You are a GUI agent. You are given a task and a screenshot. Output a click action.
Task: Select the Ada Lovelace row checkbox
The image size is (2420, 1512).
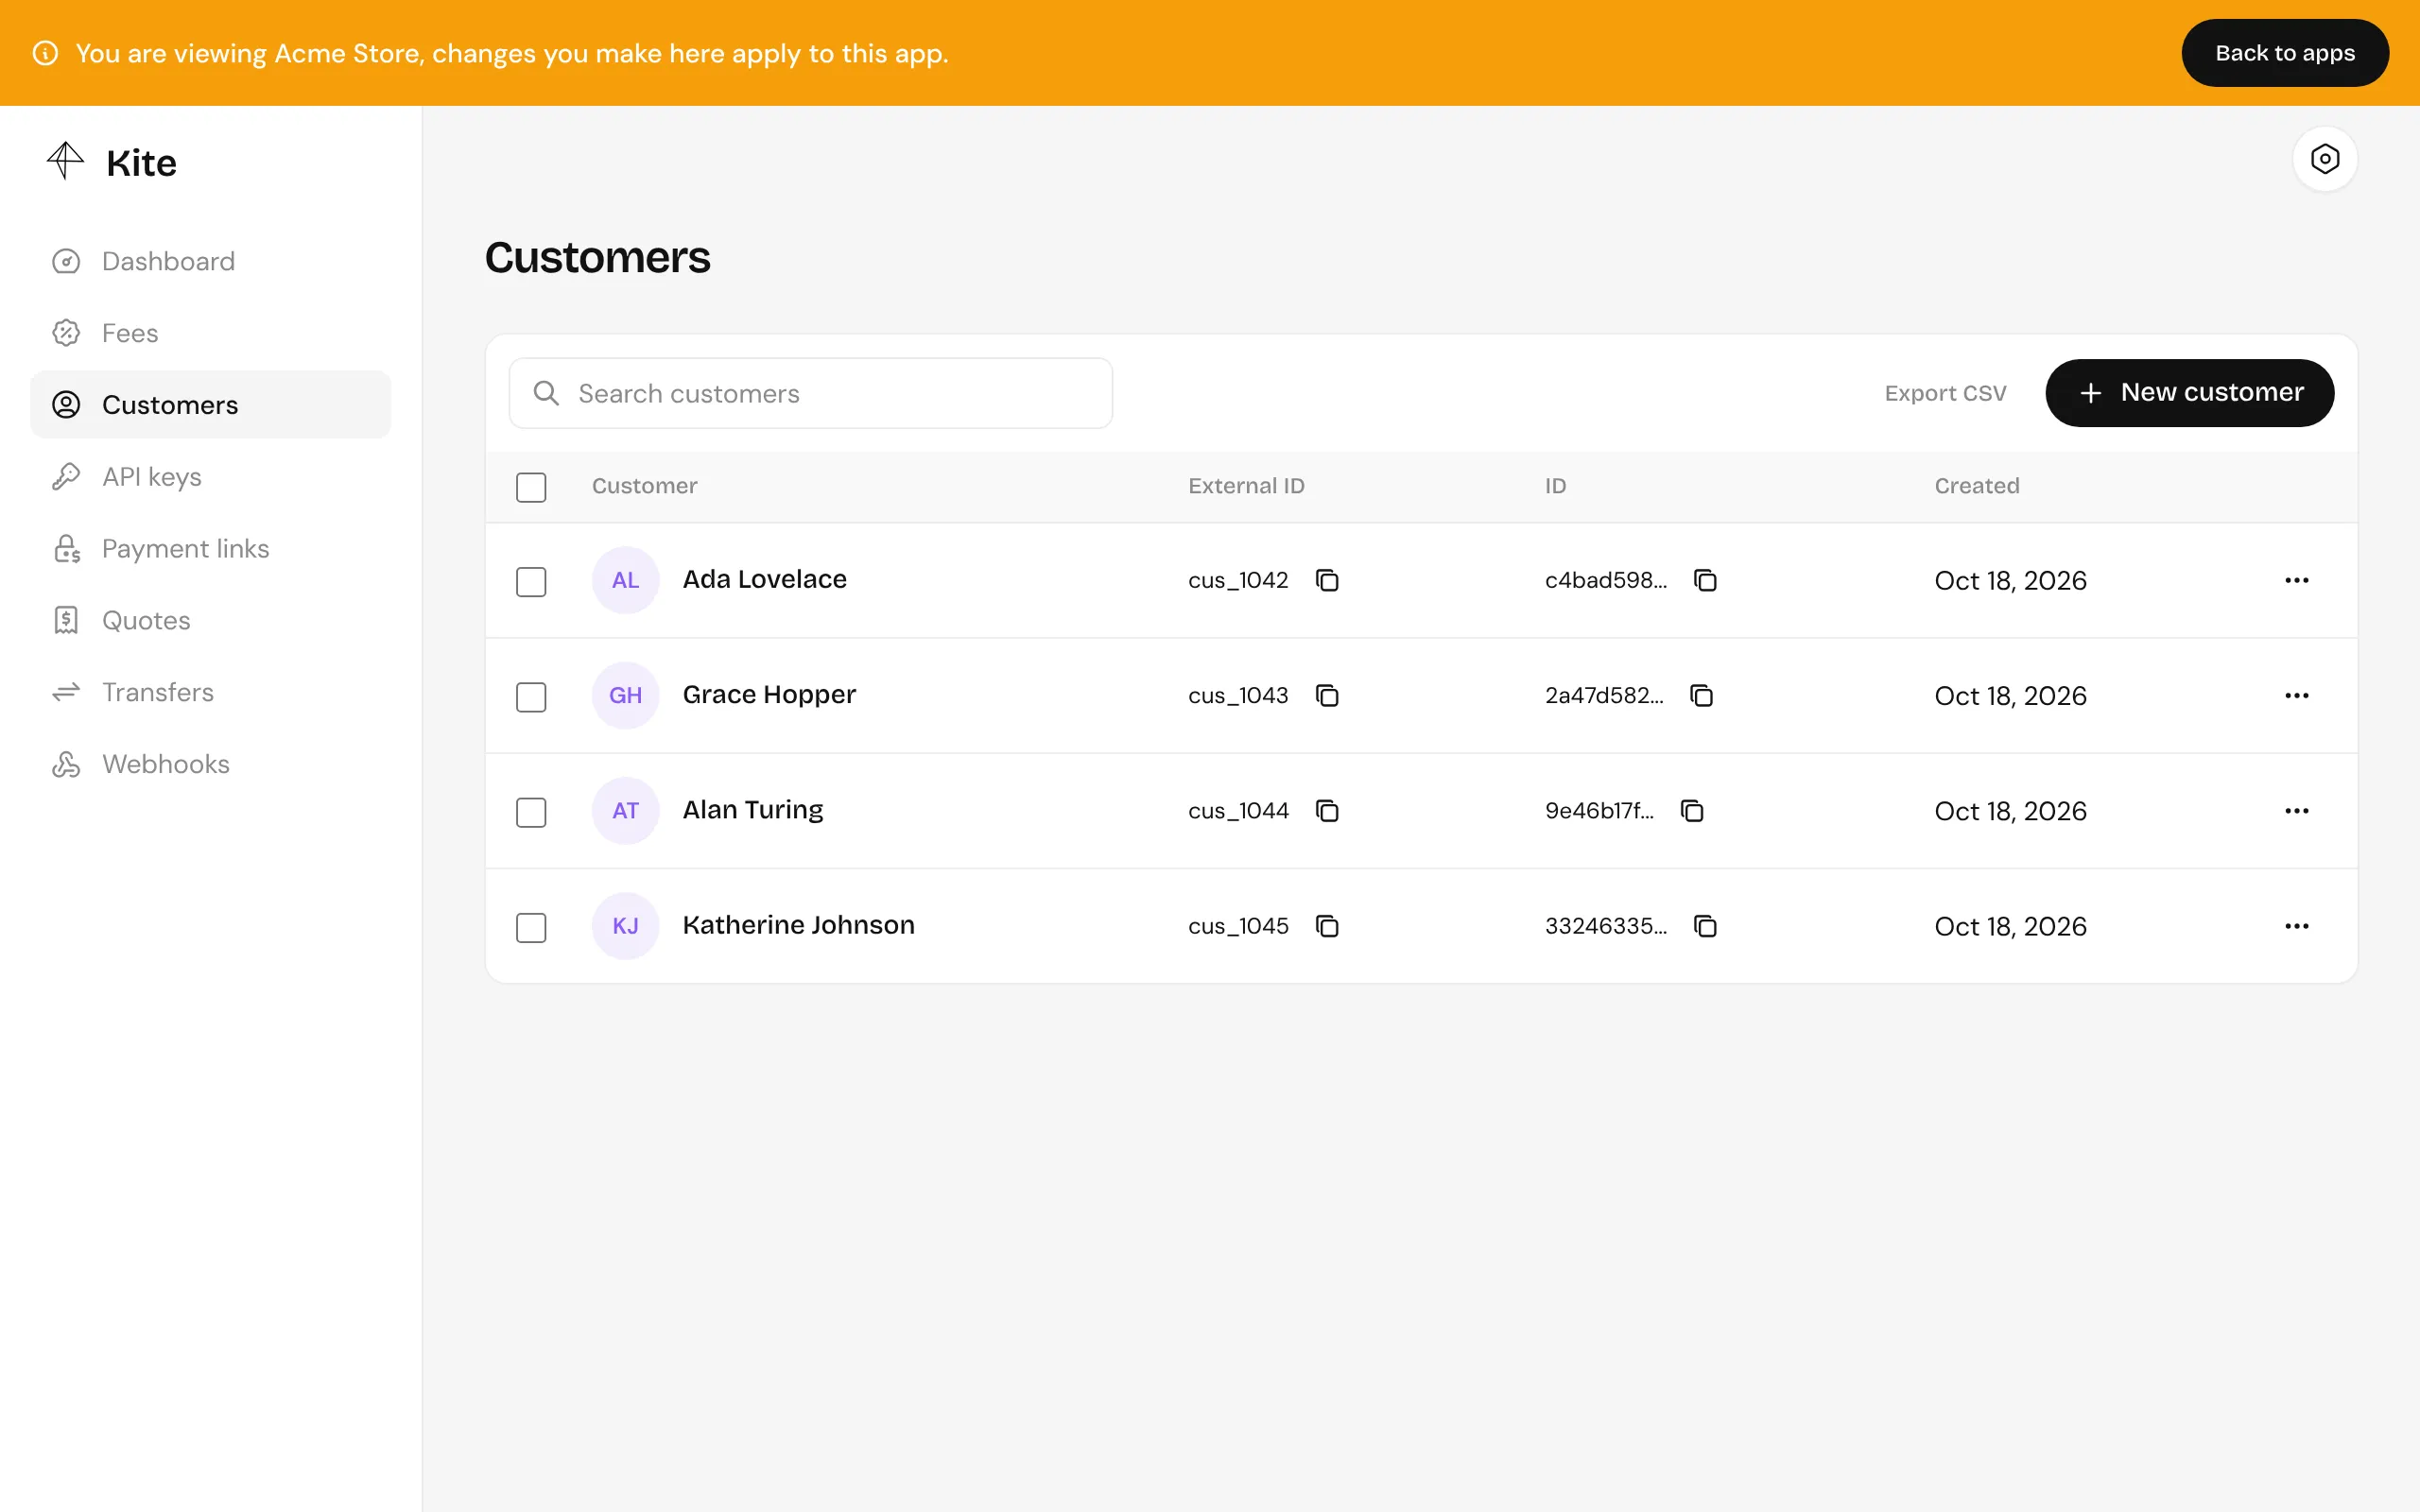click(x=531, y=581)
